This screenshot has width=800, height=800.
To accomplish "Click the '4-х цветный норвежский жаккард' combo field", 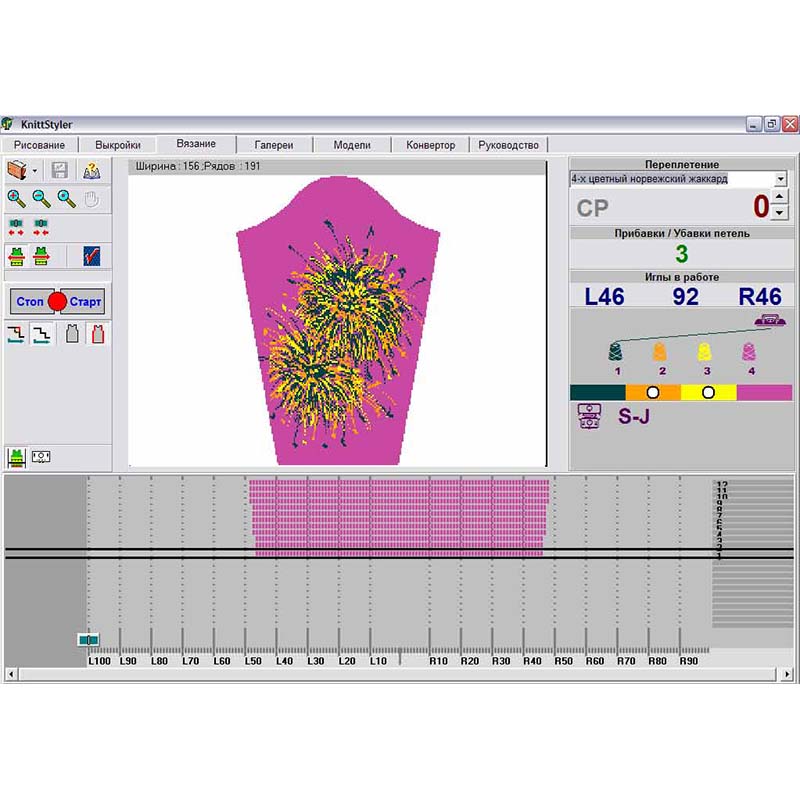I will (672, 179).
